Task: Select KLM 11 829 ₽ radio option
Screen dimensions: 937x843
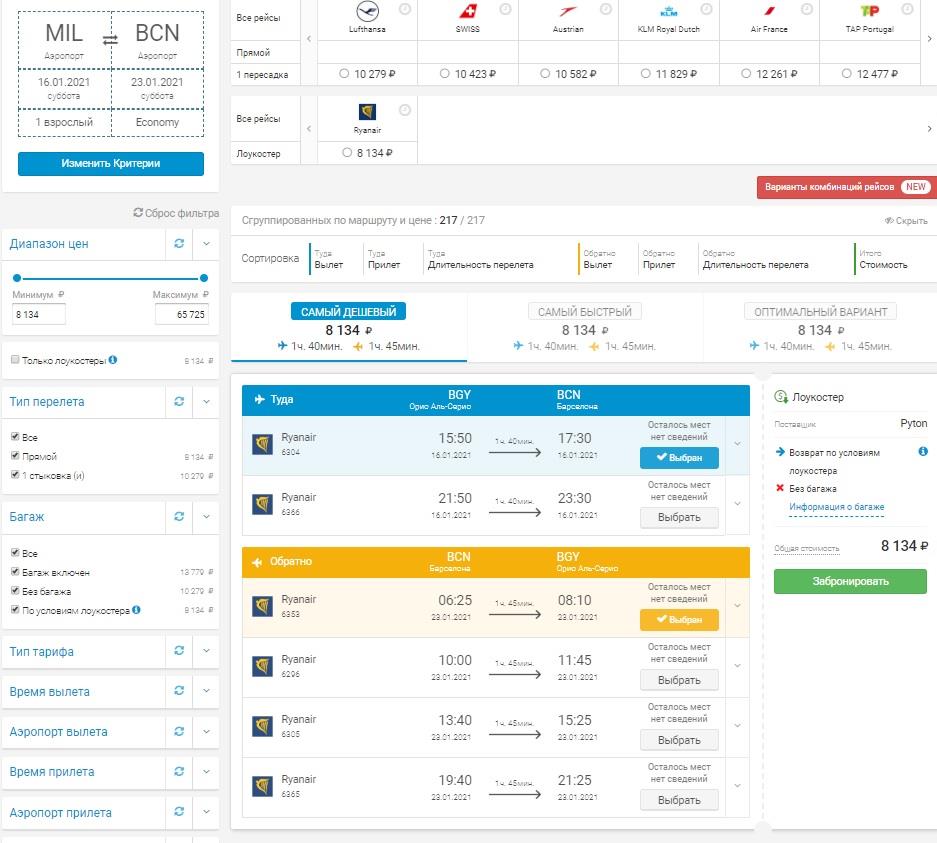Action: (645, 73)
